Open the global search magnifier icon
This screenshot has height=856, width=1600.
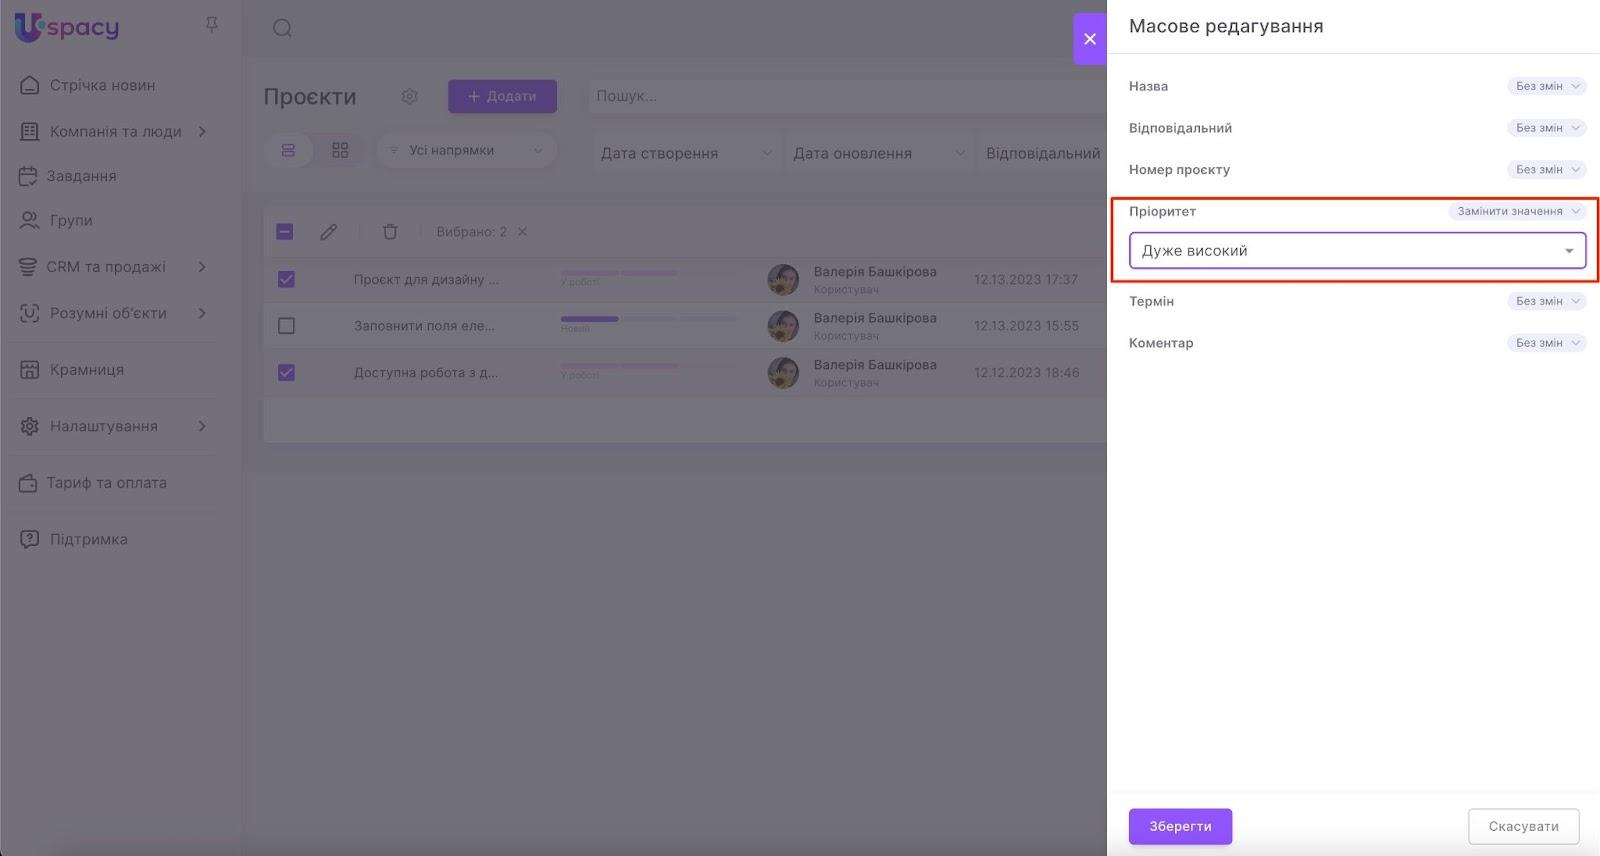(282, 28)
